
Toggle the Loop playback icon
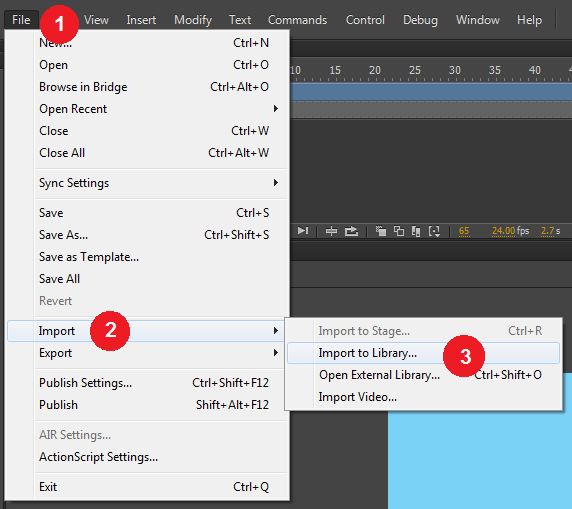351,231
